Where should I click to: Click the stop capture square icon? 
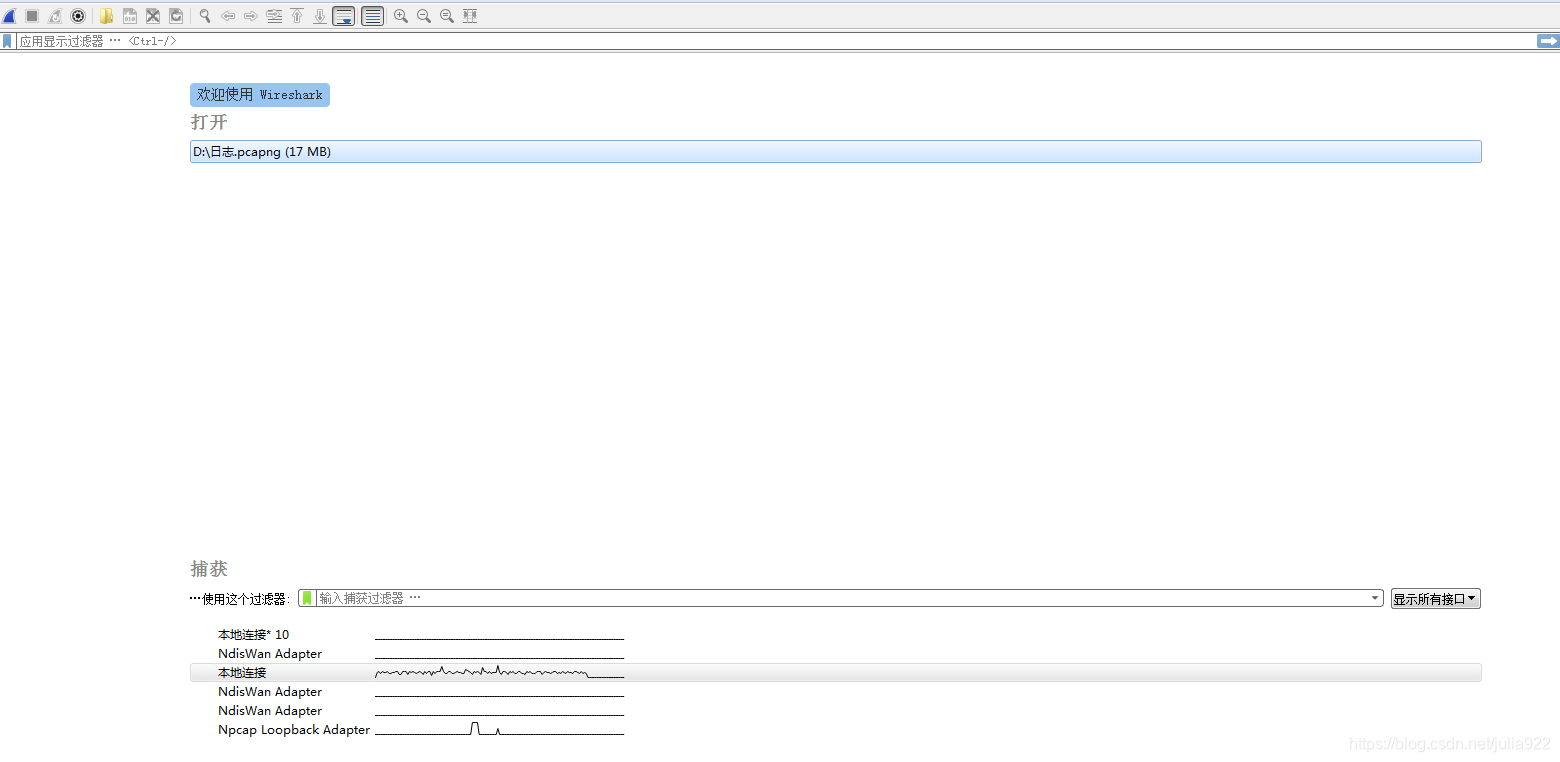click(32, 16)
